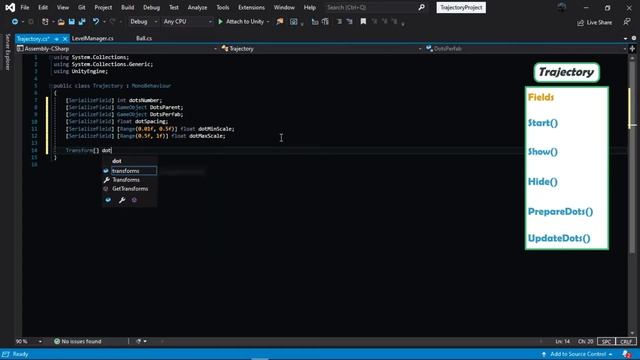Open the open-documents list dropdown arrow
Screen dimensions: 640x360
click(625, 38)
